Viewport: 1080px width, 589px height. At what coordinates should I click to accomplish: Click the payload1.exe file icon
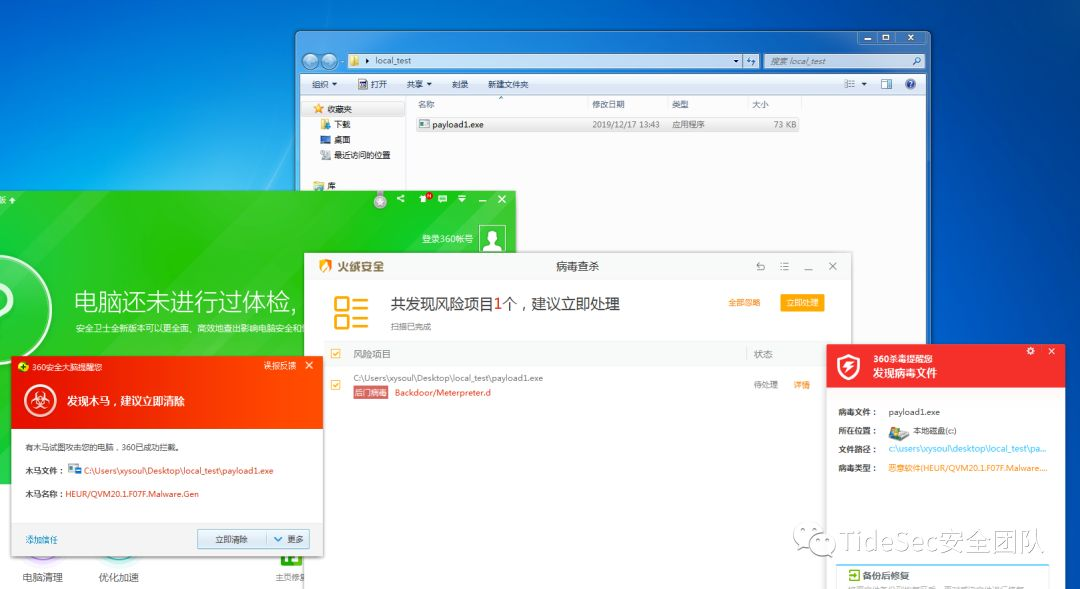pyautogui.click(x=424, y=125)
